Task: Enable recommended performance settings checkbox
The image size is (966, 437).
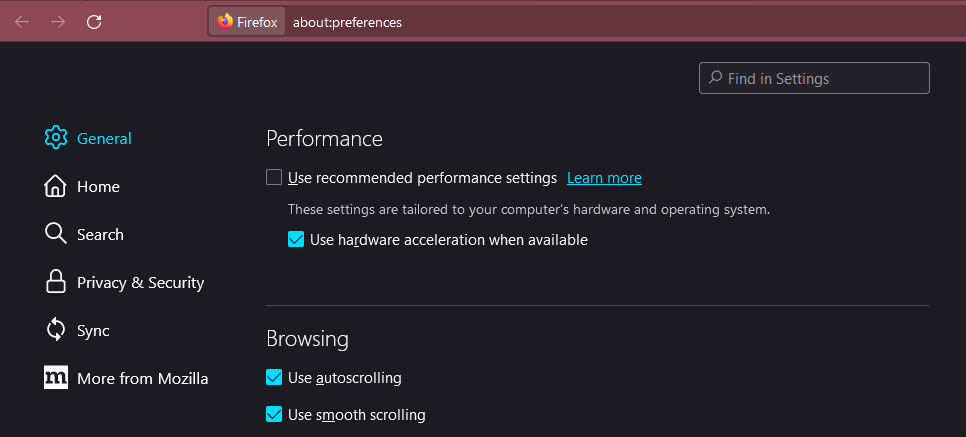Action: click(274, 178)
